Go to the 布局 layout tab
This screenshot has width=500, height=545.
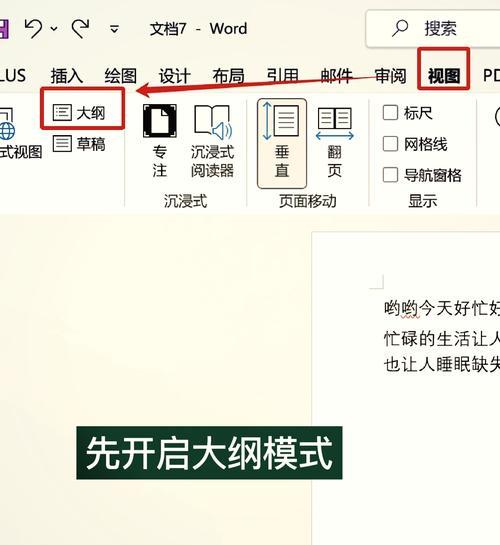pyautogui.click(x=228, y=75)
